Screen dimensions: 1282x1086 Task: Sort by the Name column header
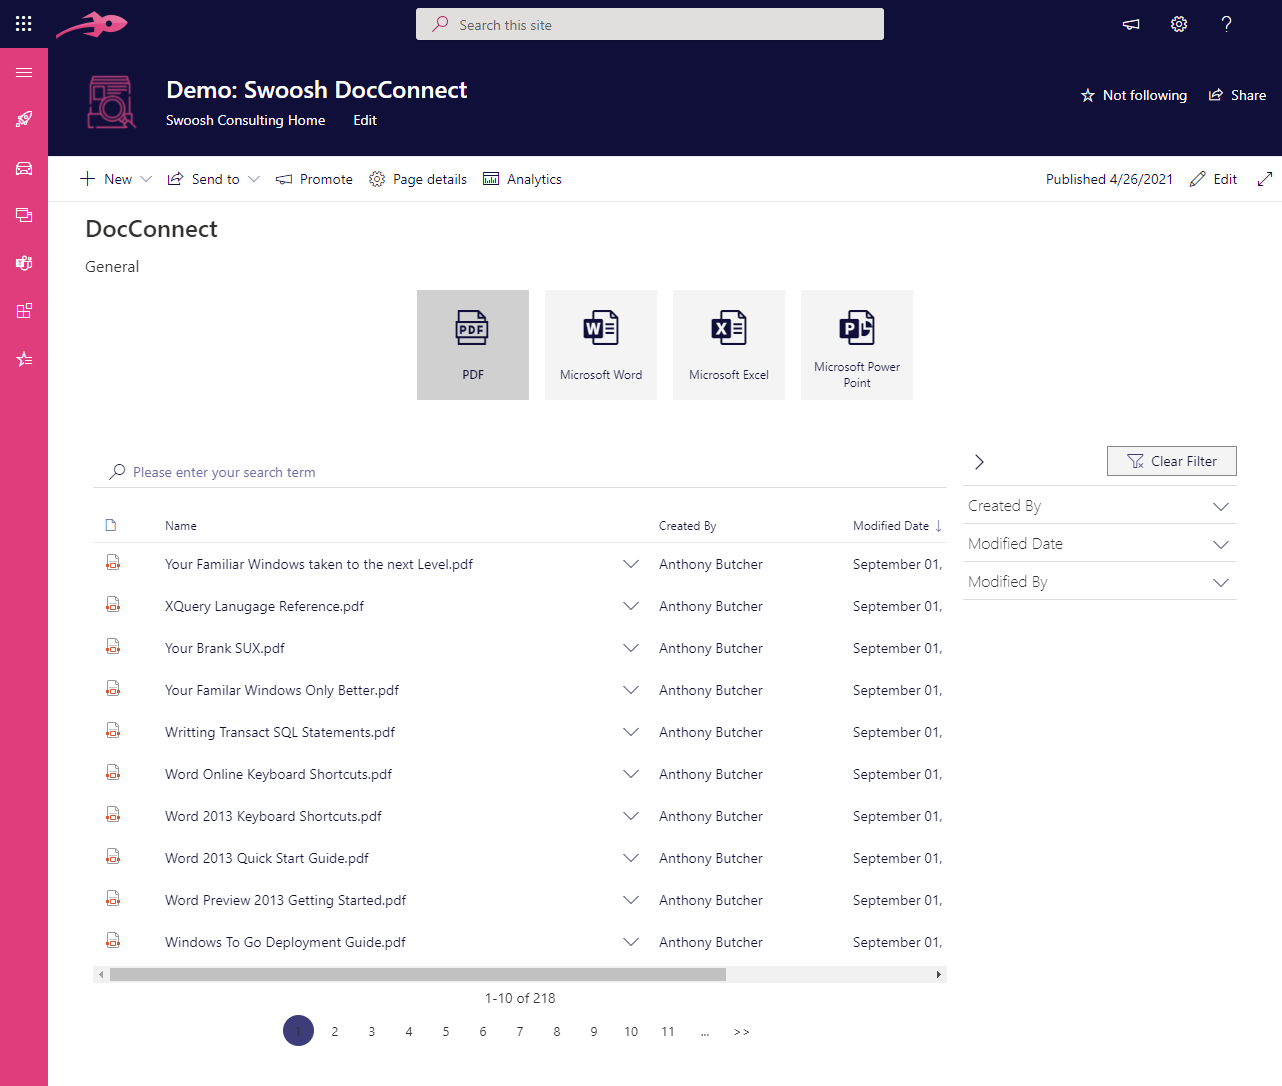(x=181, y=526)
